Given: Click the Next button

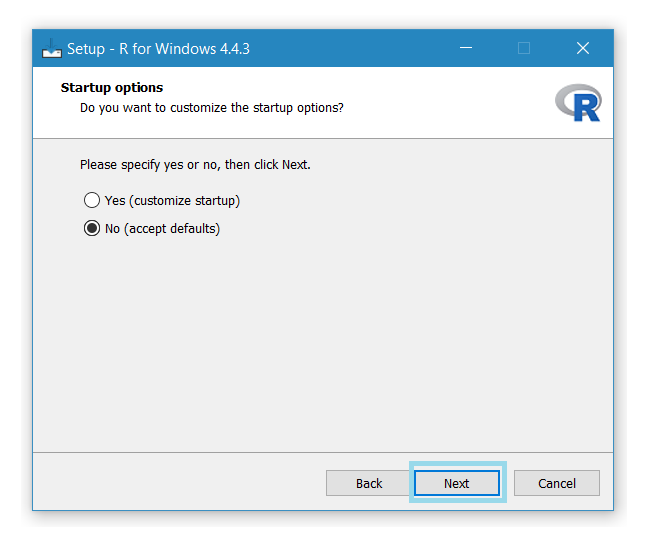Looking at the screenshot, I should tap(457, 483).
